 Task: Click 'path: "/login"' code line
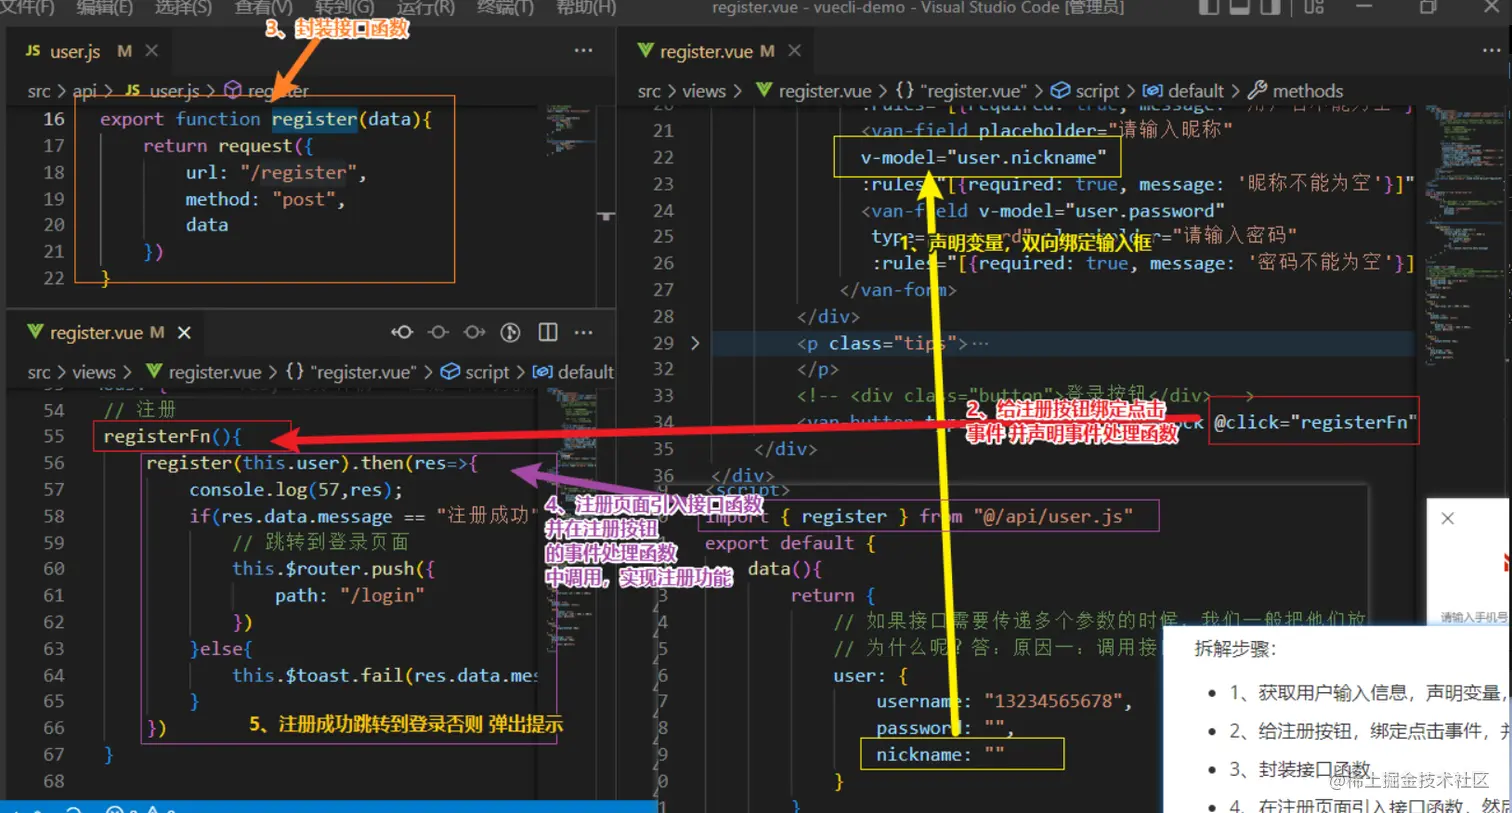[350, 595]
